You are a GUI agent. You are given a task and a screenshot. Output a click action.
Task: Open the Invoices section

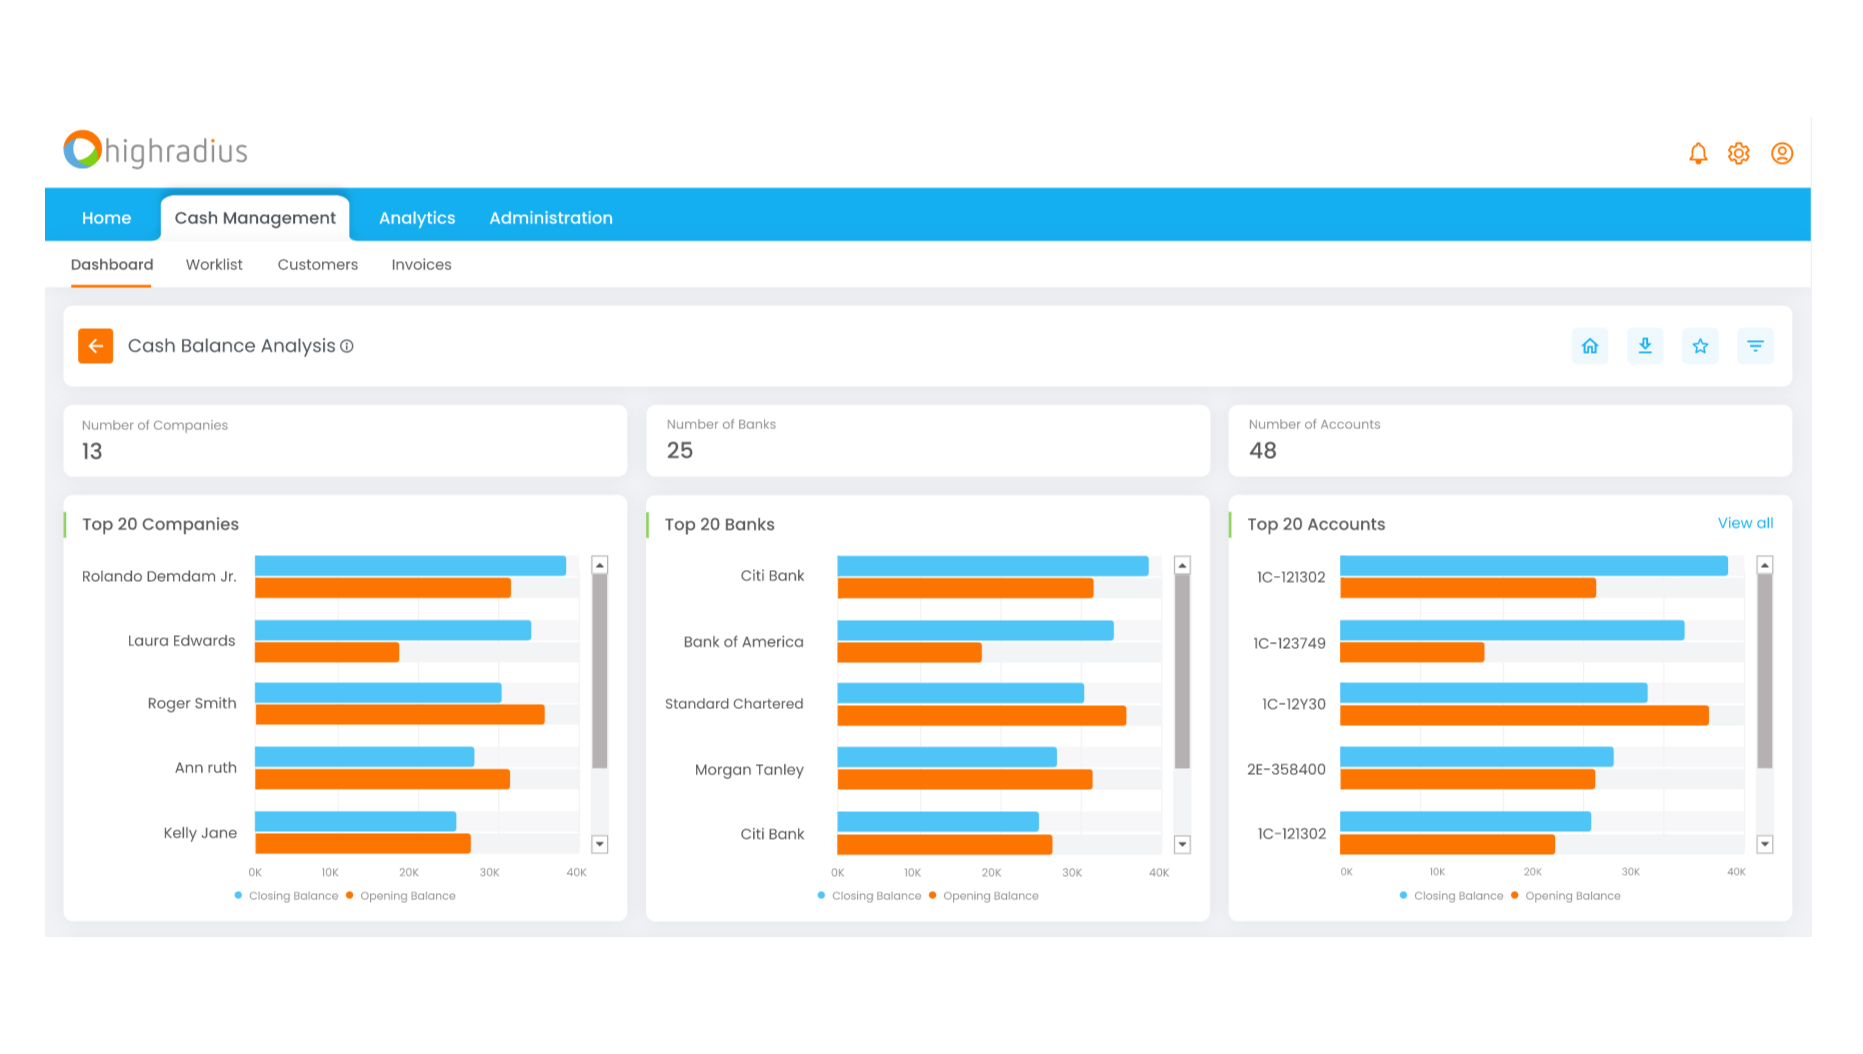coord(421,264)
